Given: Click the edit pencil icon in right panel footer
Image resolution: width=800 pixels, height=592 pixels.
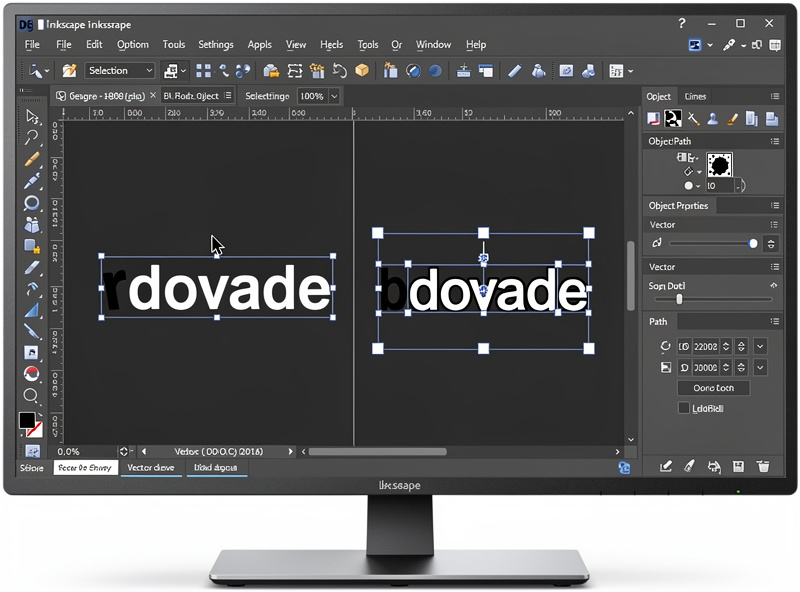Looking at the screenshot, I should [666, 466].
